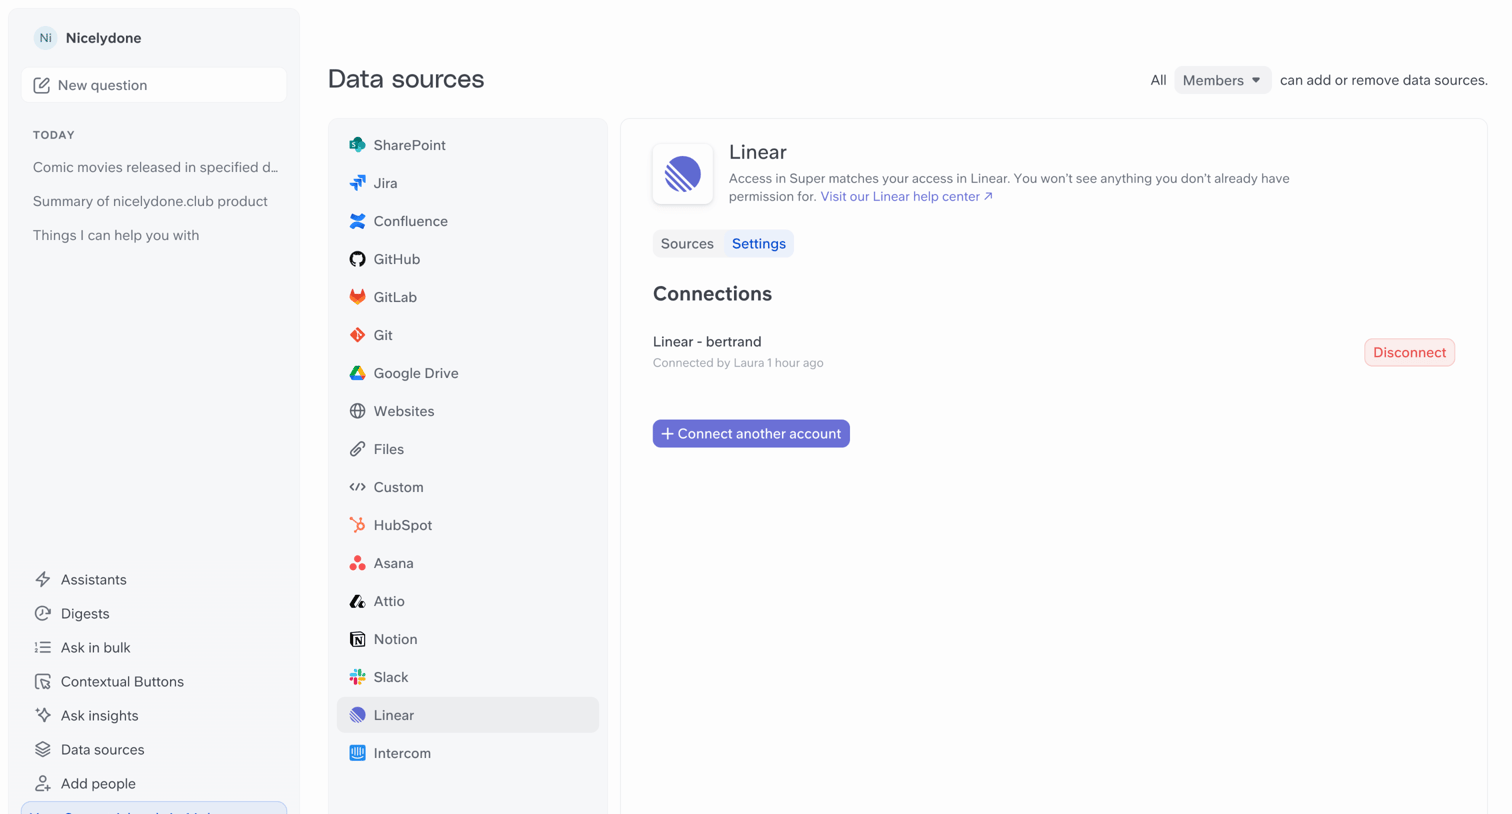Click the Data sources page heading
Screen dimensions: 1512x814
406,79
